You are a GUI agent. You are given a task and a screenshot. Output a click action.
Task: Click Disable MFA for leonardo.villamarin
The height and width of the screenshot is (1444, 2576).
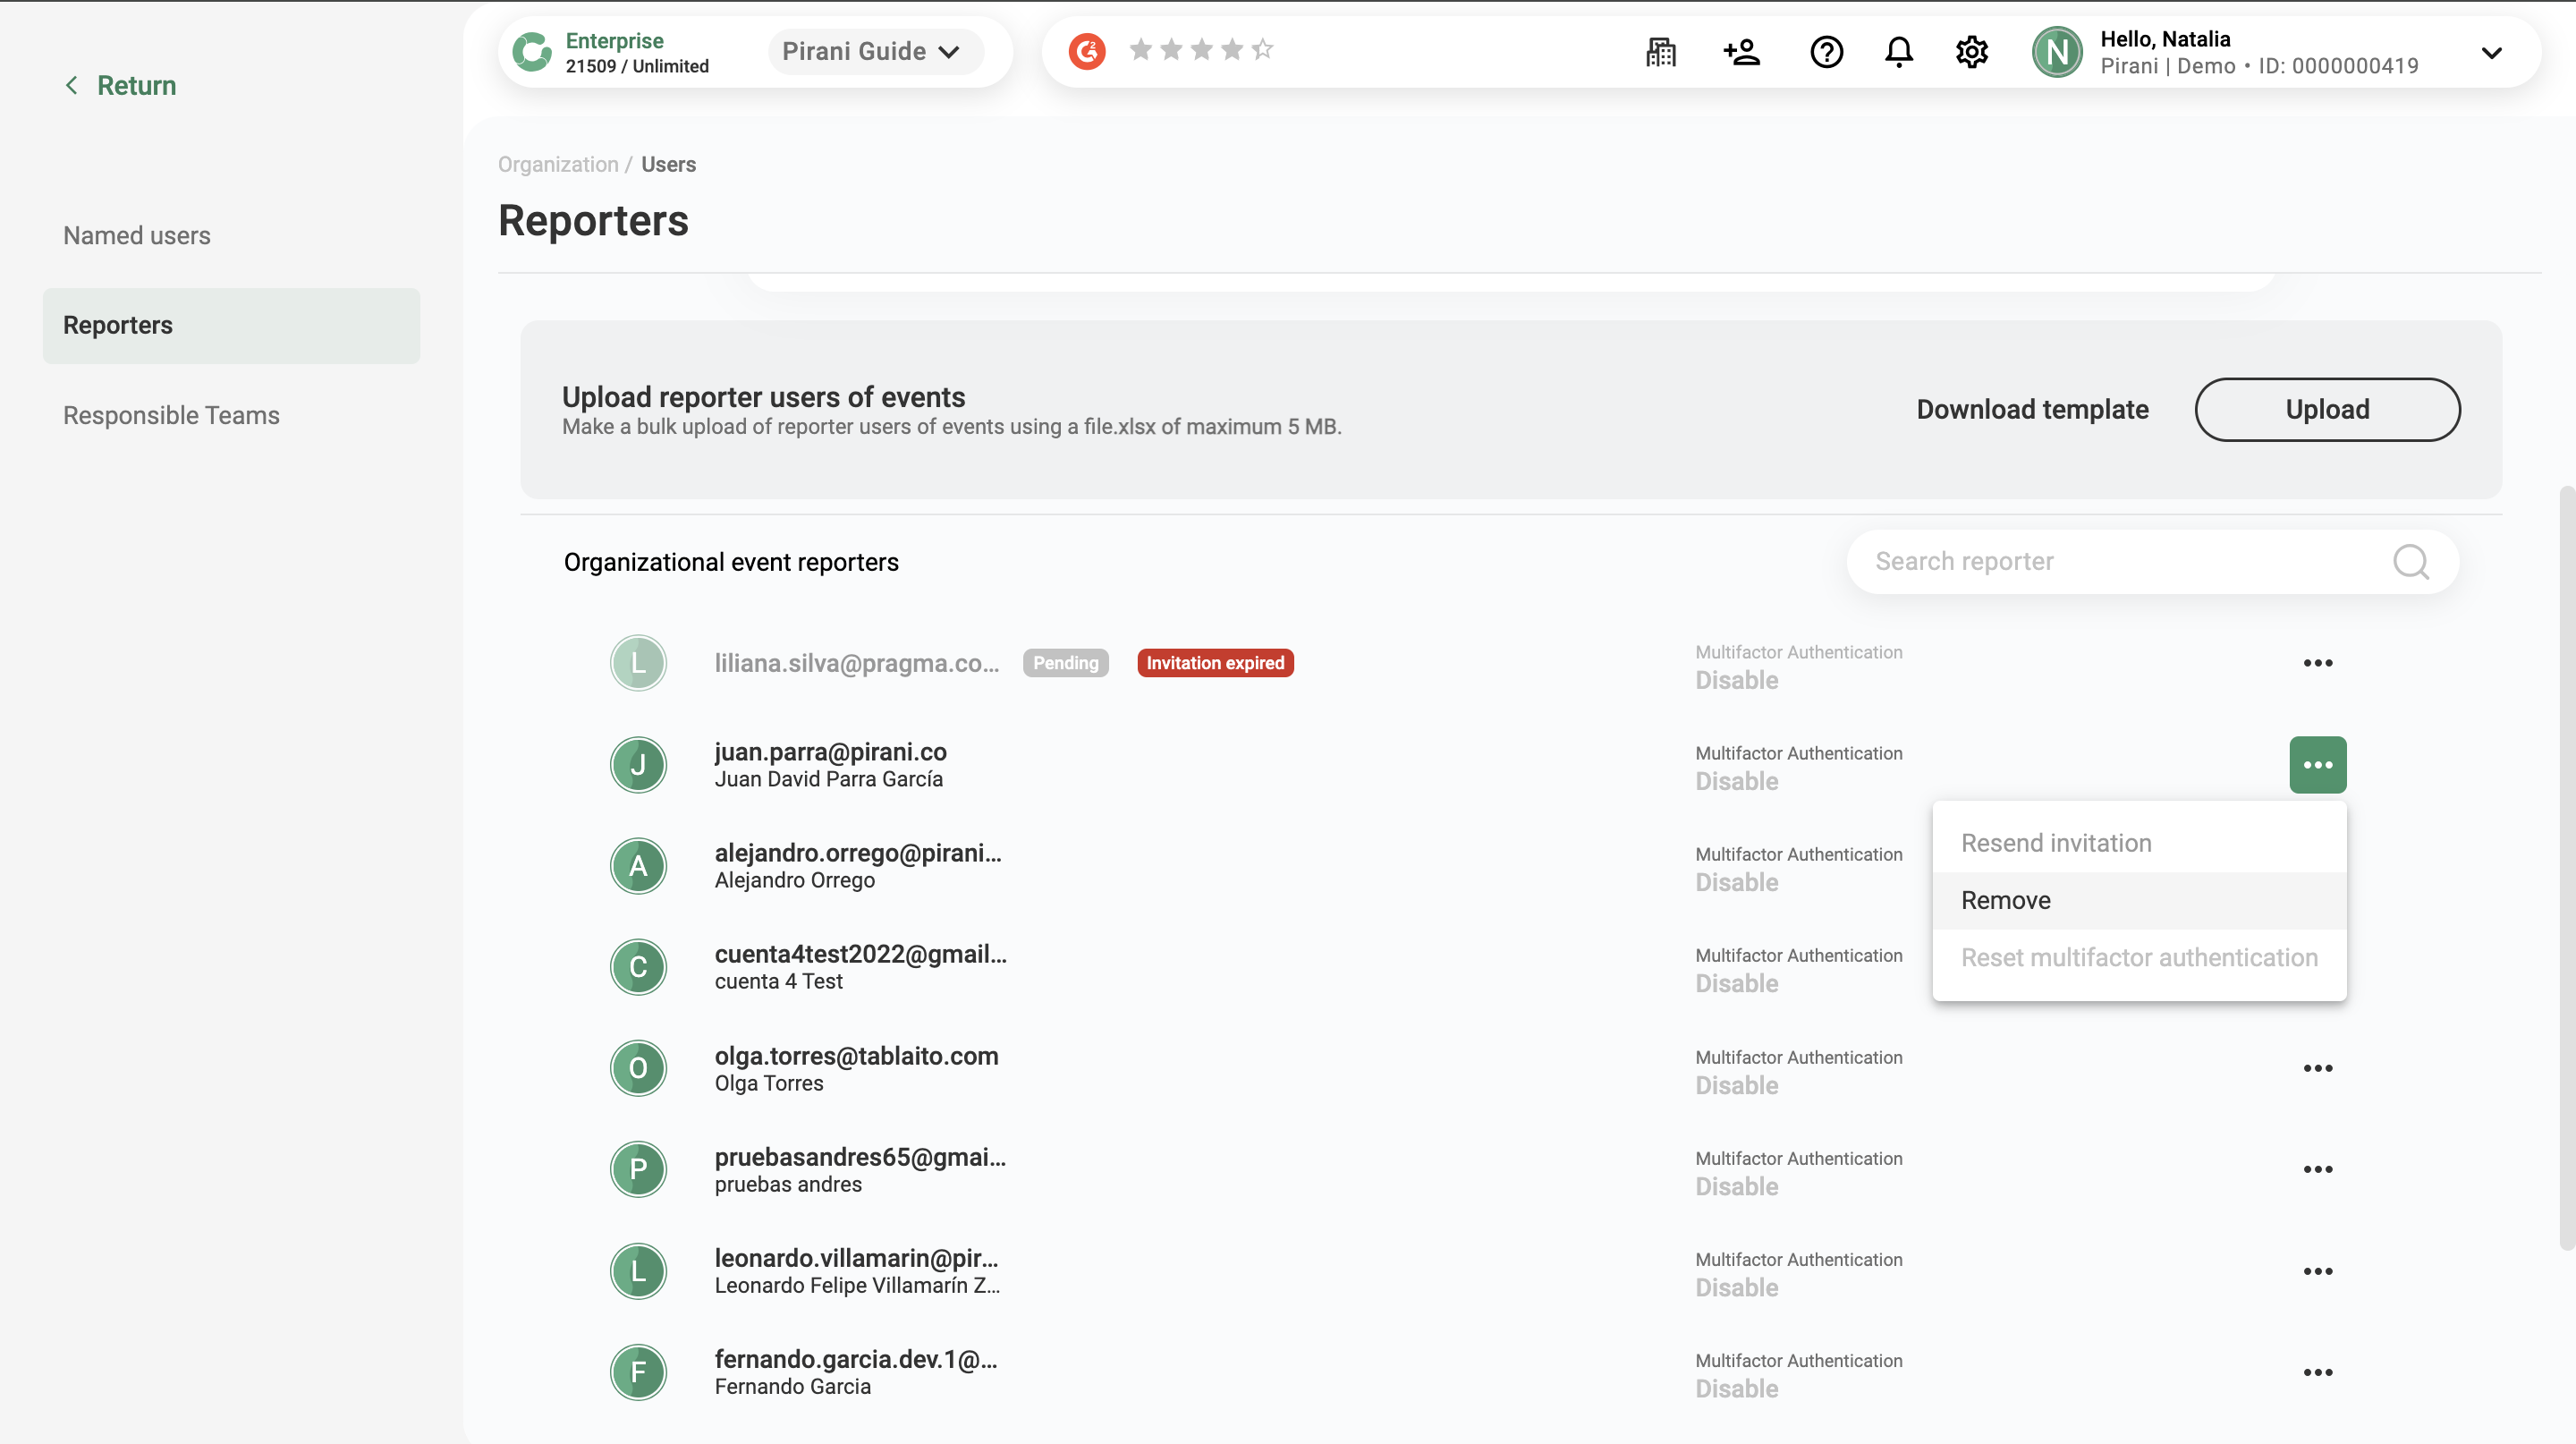pos(1736,1288)
